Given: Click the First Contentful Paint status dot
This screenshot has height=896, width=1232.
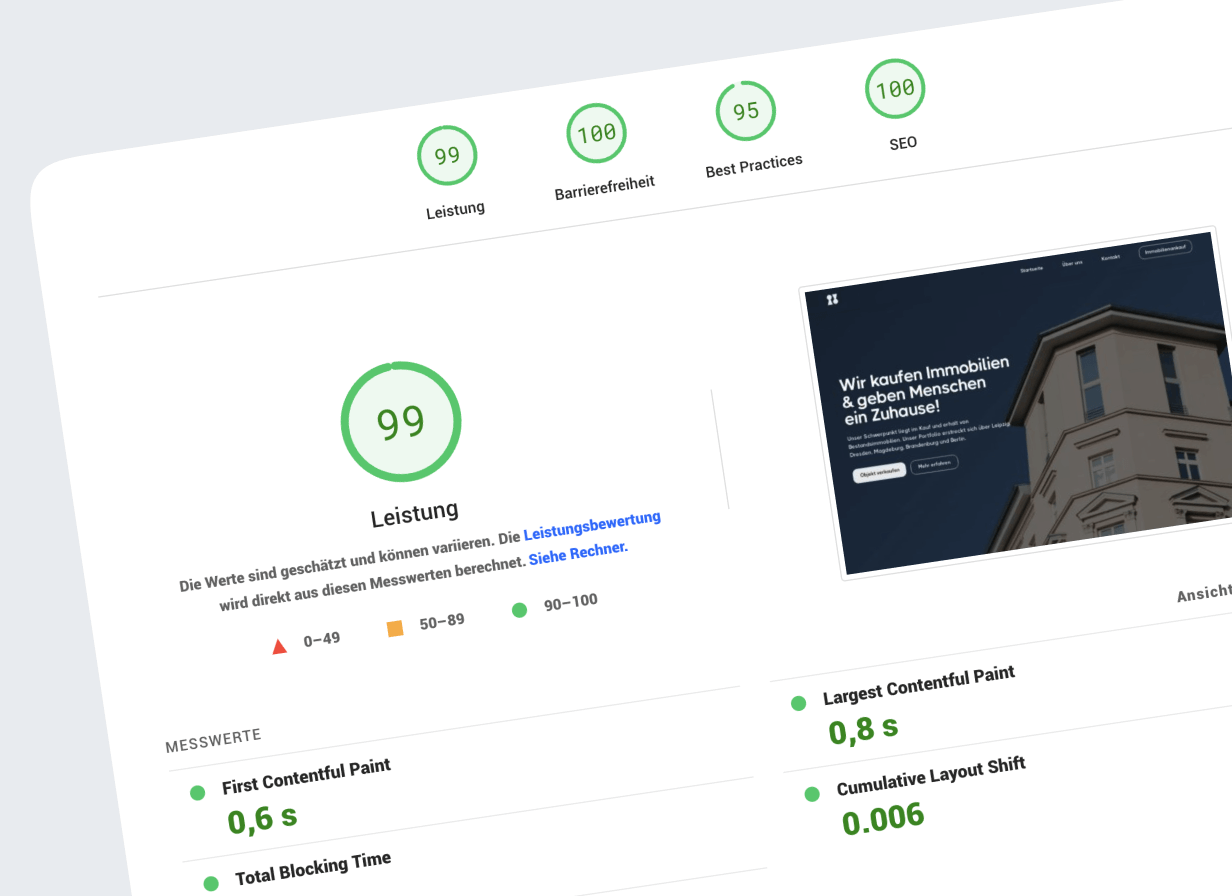Looking at the screenshot, I should (198, 793).
